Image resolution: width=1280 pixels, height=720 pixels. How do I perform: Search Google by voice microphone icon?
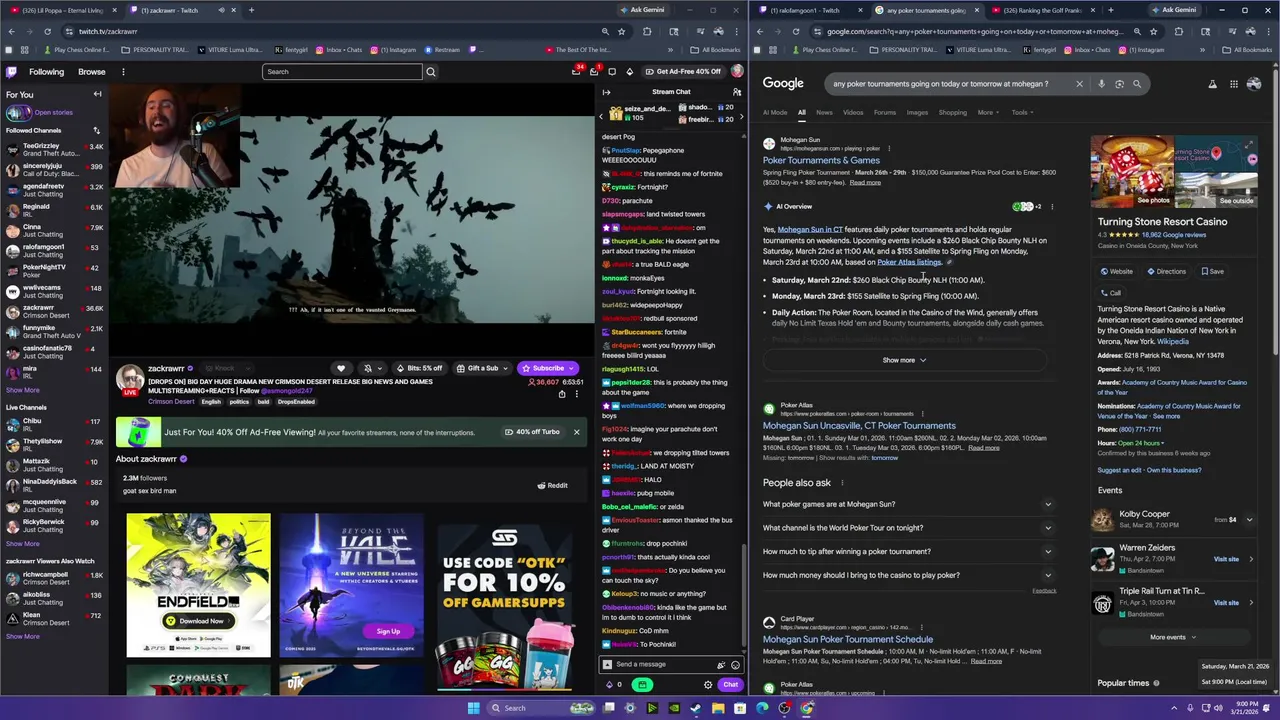point(1101,84)
